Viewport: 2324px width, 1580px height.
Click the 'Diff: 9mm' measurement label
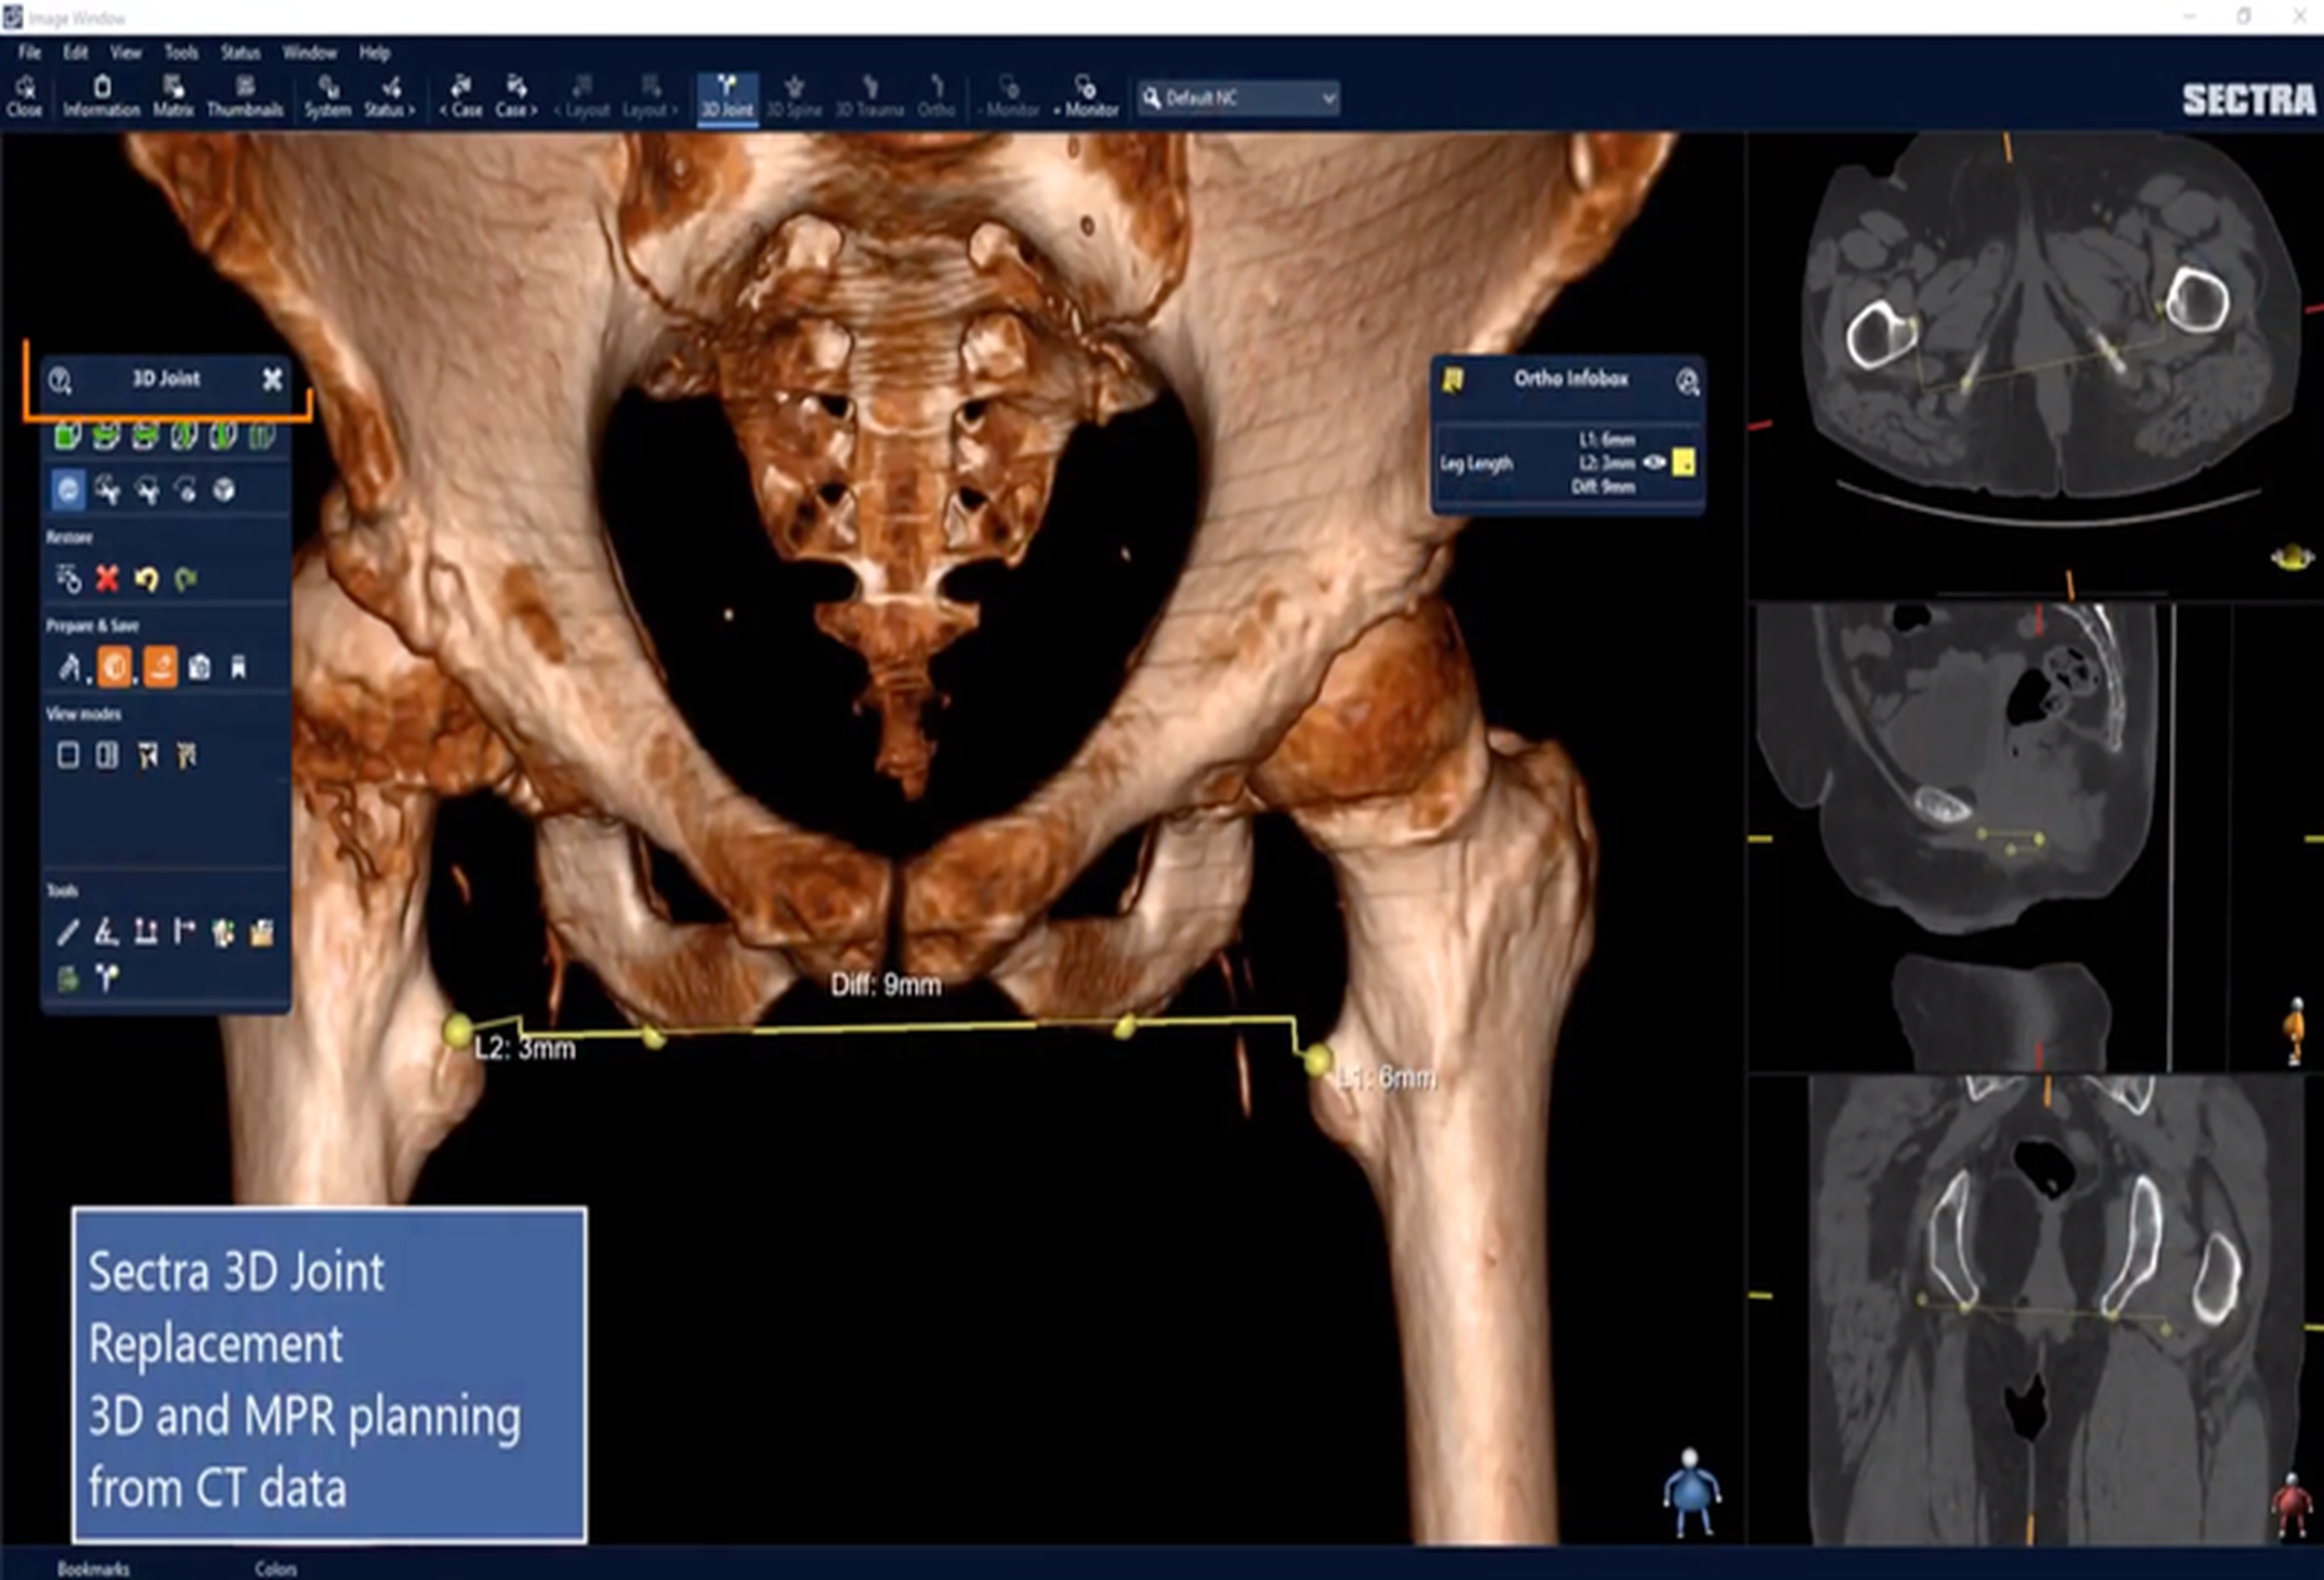(886, 985)
